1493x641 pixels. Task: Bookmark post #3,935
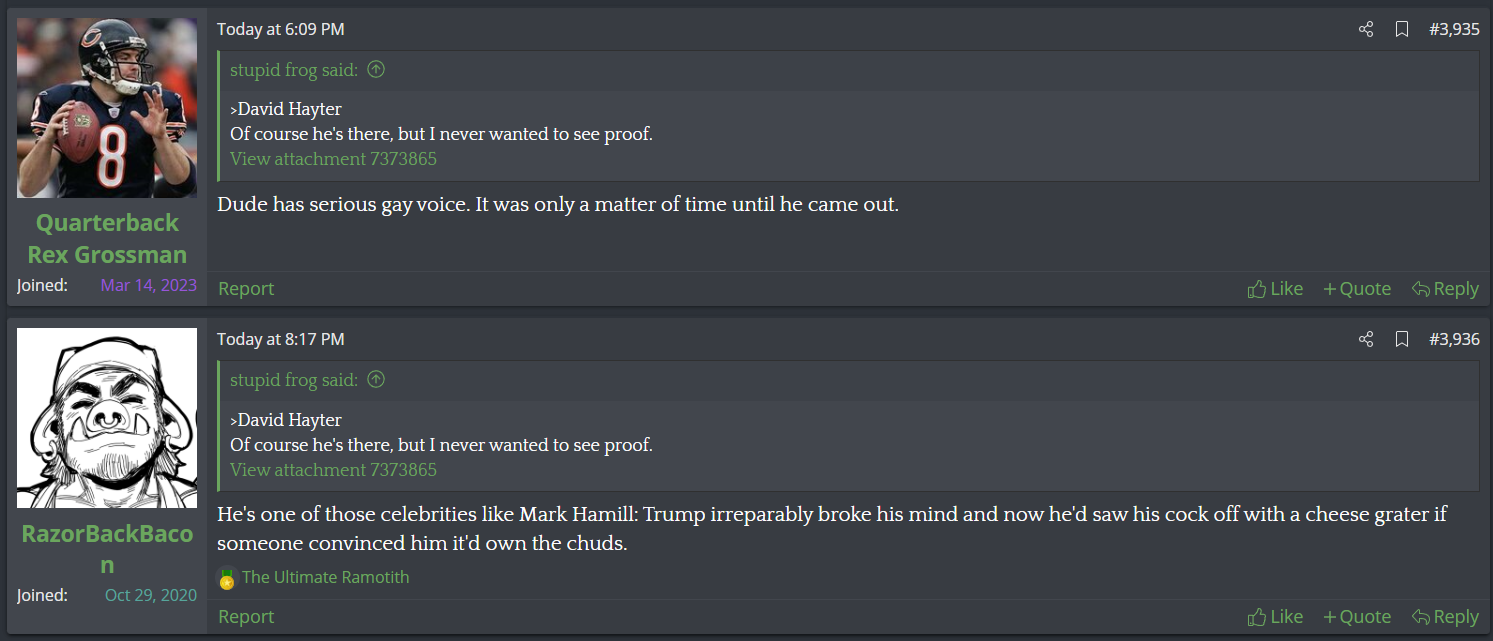(1402, 29)
